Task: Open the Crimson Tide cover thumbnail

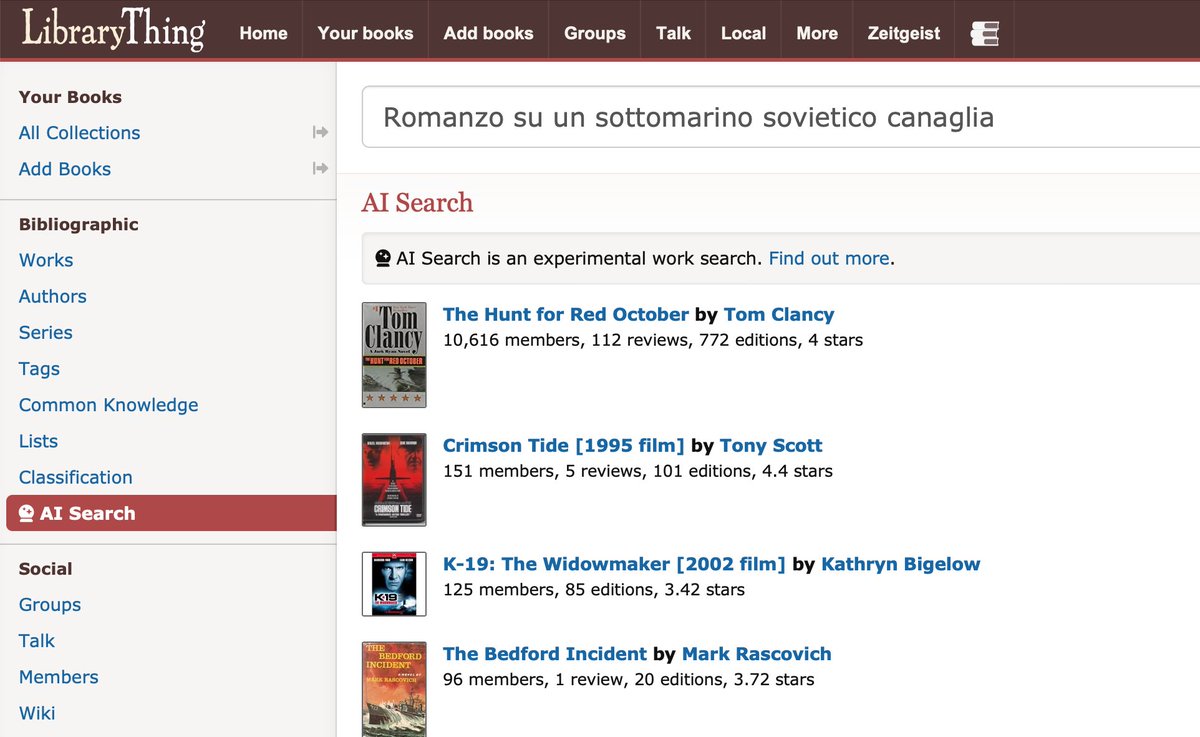Action: pyautogui.click(x=394, y=480)
